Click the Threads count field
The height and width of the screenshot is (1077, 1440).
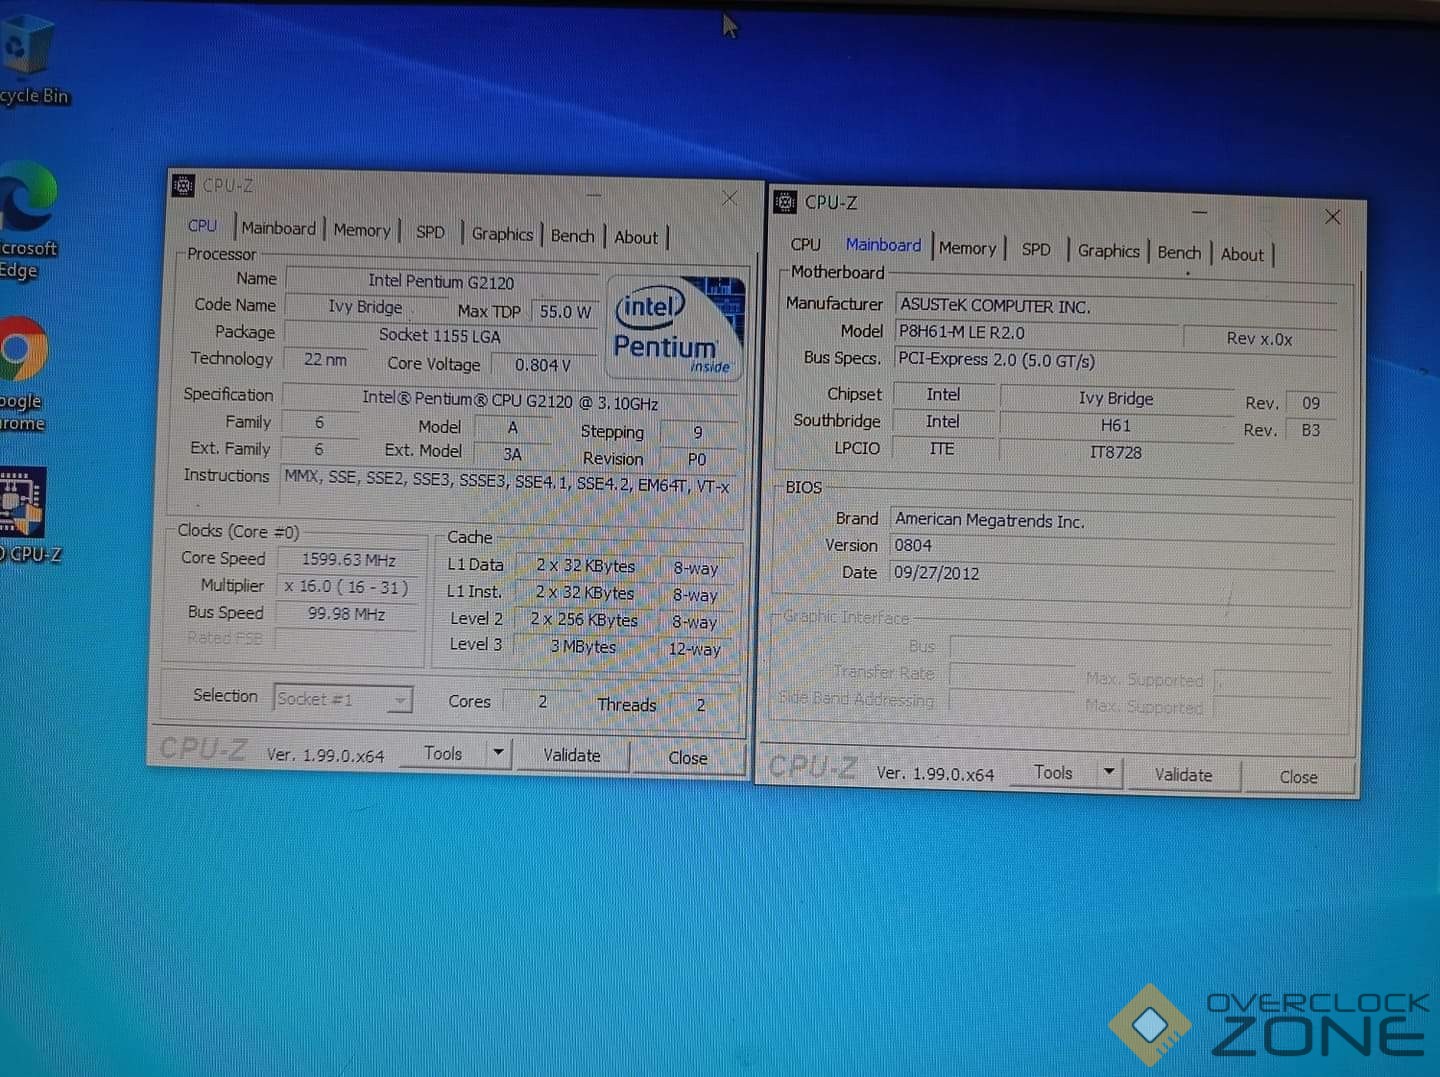click(x=701, y=705)
